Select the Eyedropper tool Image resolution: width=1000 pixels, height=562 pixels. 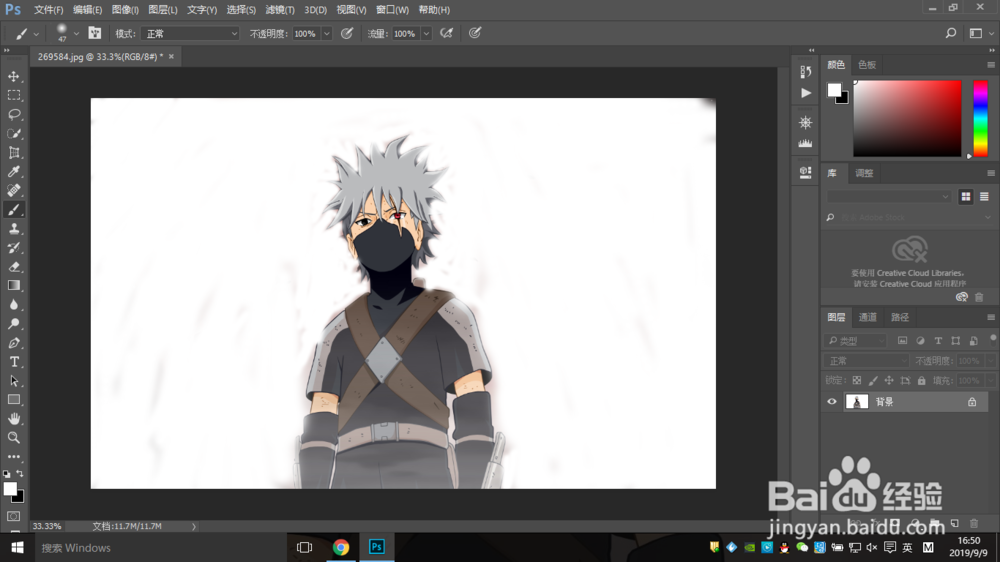14,172
